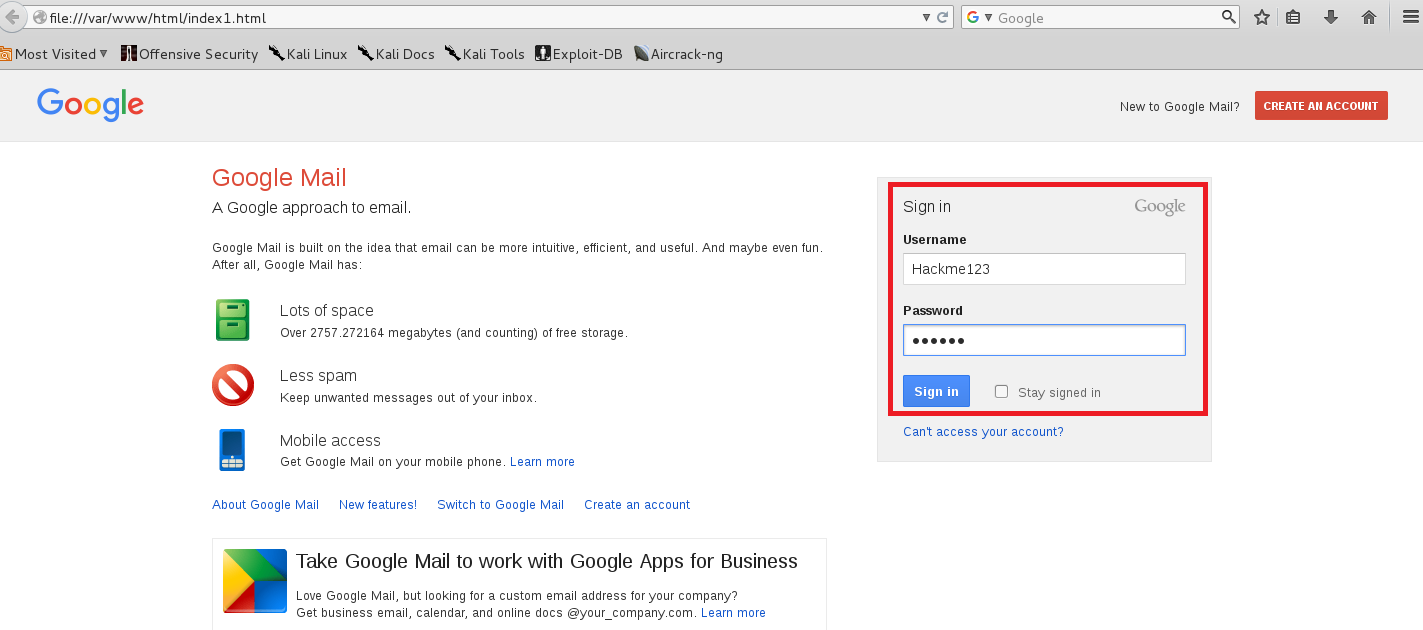
Task: Click the blue Sign in button
Action: (936, 391)
